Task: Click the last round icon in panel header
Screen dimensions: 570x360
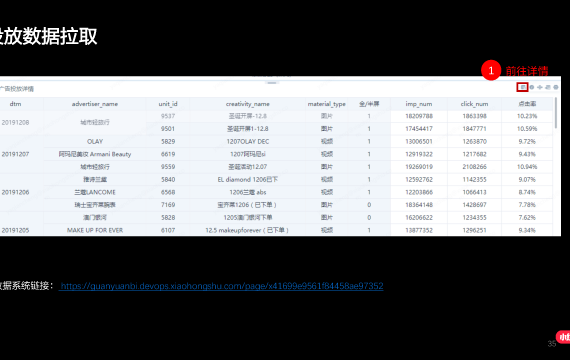Action: 556,87
